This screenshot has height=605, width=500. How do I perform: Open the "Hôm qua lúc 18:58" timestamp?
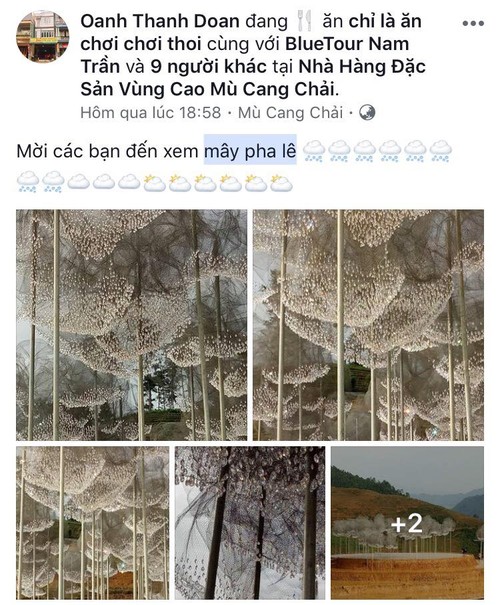click(x=150, y=113)
